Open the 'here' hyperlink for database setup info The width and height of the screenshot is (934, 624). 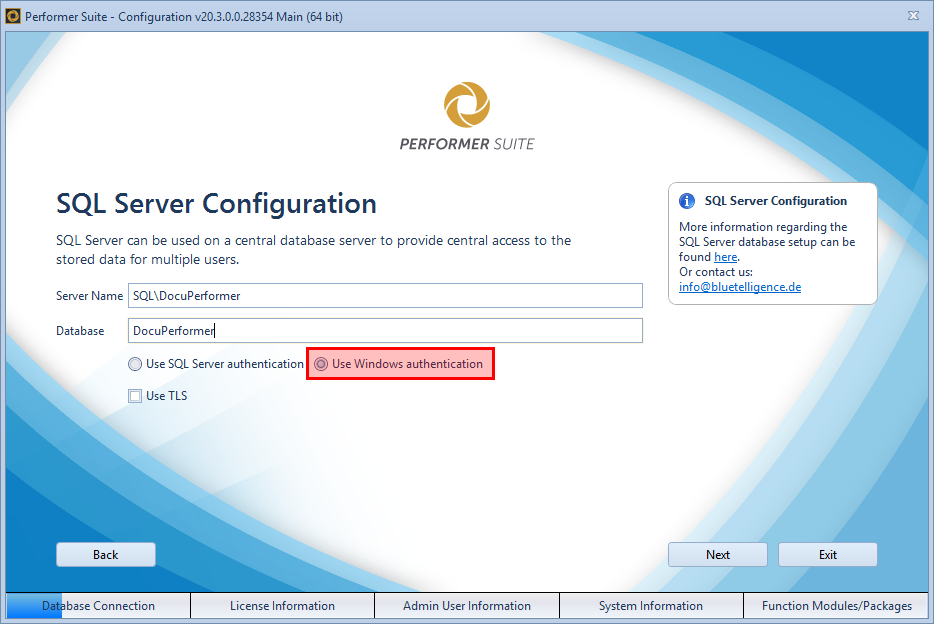click(x=725, y=256)
